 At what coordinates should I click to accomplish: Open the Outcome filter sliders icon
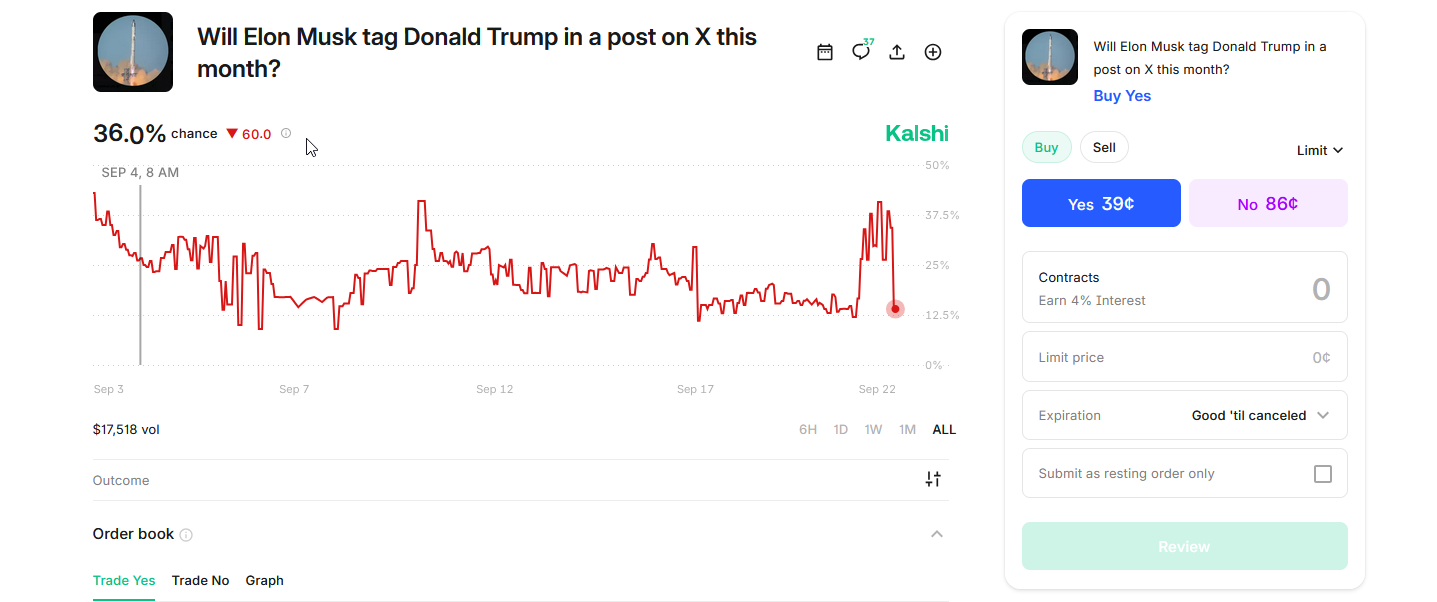[x=933, y=480]
